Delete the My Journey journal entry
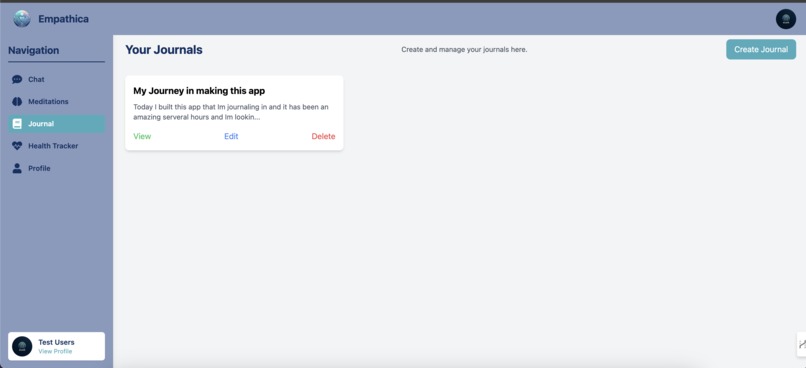 [x=323, y=136]
